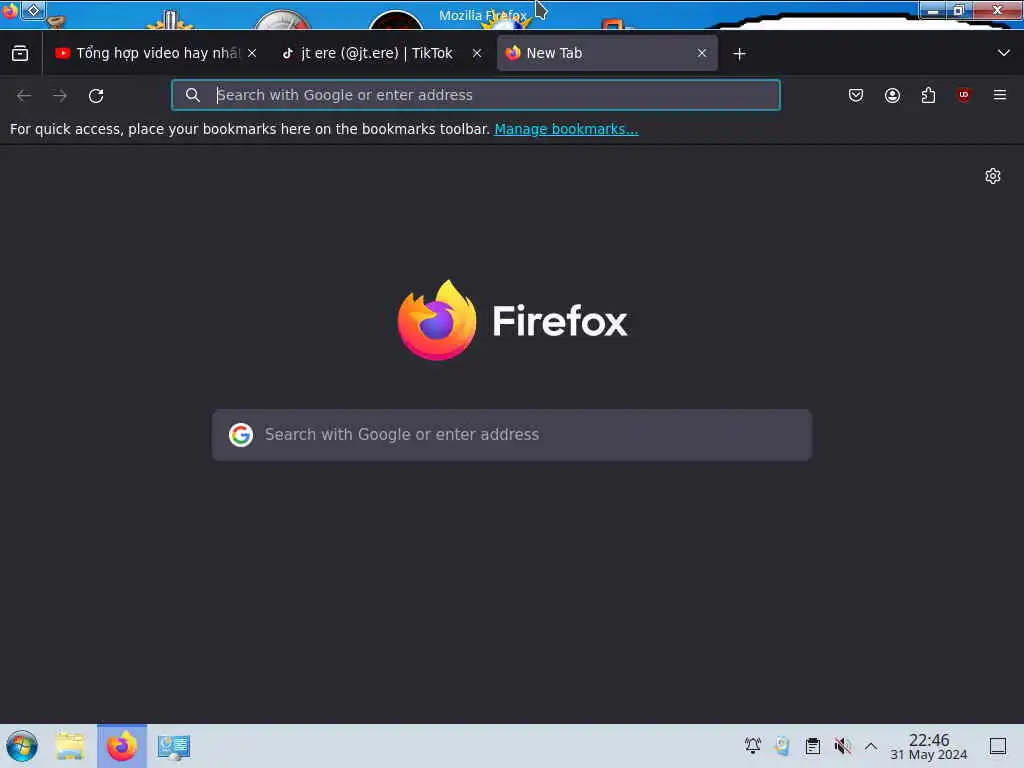Open the tray icon next to the bell
1024x768 pixels.
[782, 746]
